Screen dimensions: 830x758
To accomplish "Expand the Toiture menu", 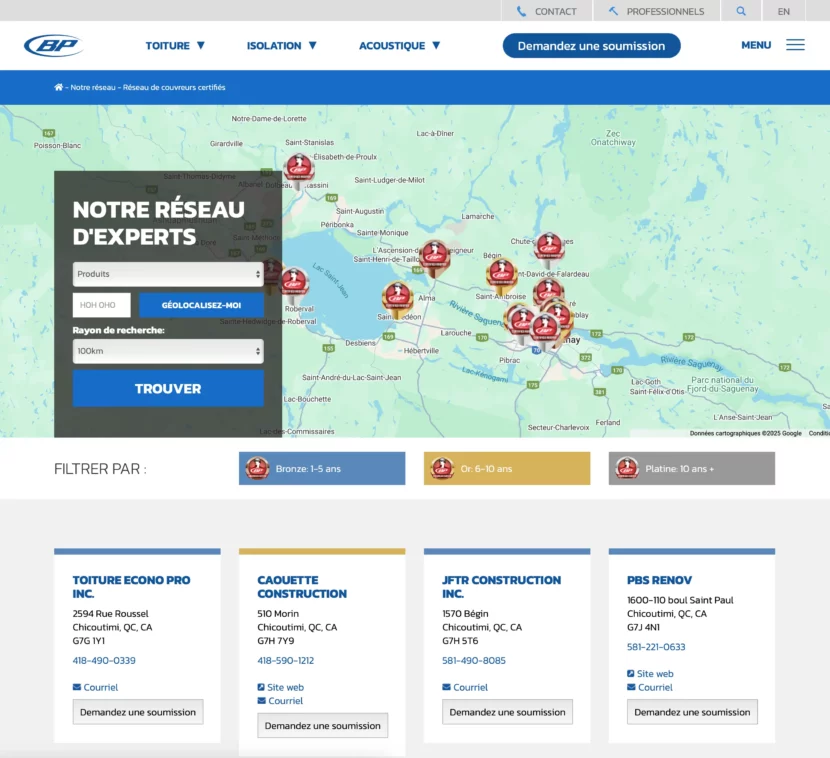I will pyautogui.click(x=175, y=45).
